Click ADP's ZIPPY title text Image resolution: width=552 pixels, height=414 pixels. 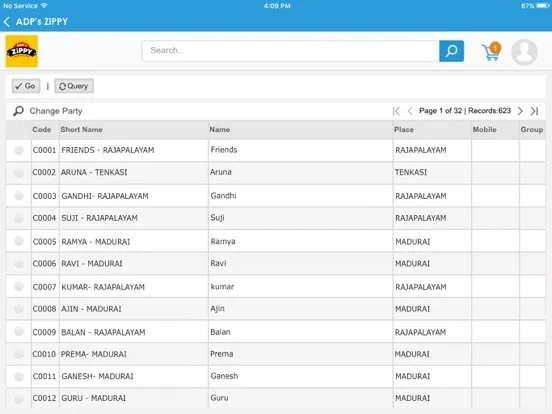pos(42,22)
